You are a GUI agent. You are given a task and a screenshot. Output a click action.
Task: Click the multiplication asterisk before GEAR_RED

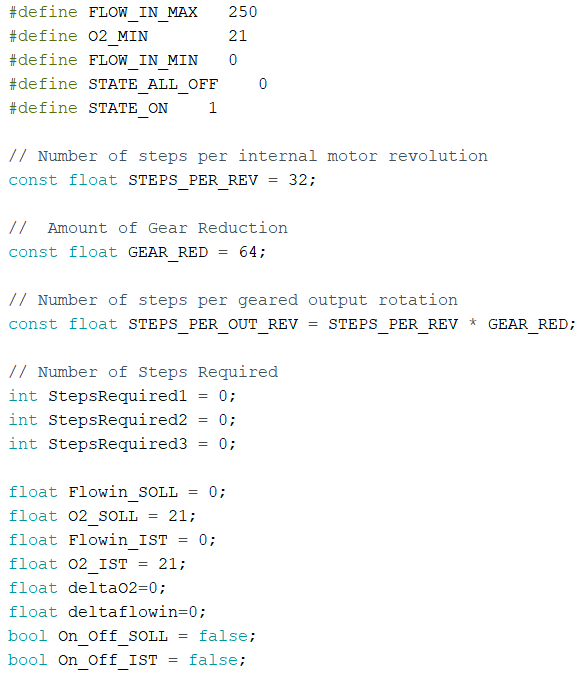point(473,323)
